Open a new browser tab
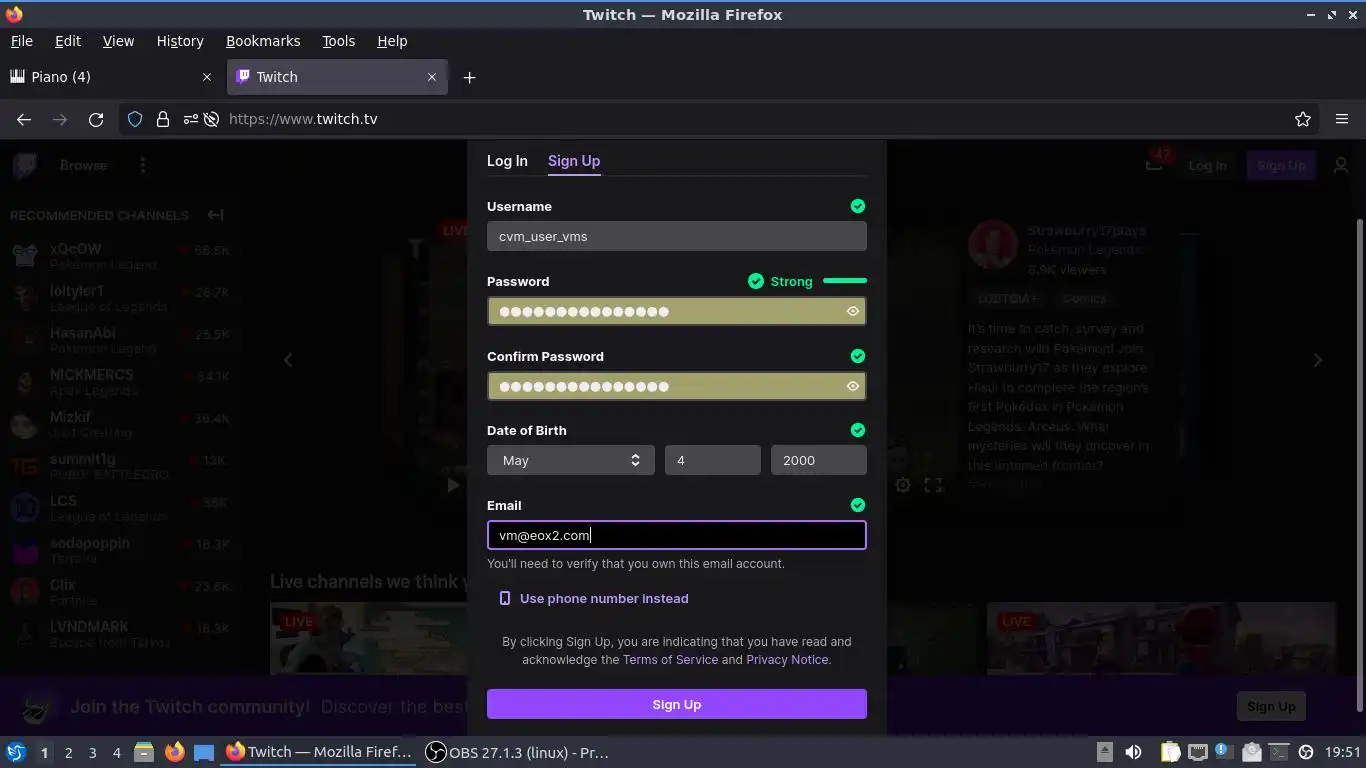This screenshot has width=1366, height=768. [x=469, y=77]
